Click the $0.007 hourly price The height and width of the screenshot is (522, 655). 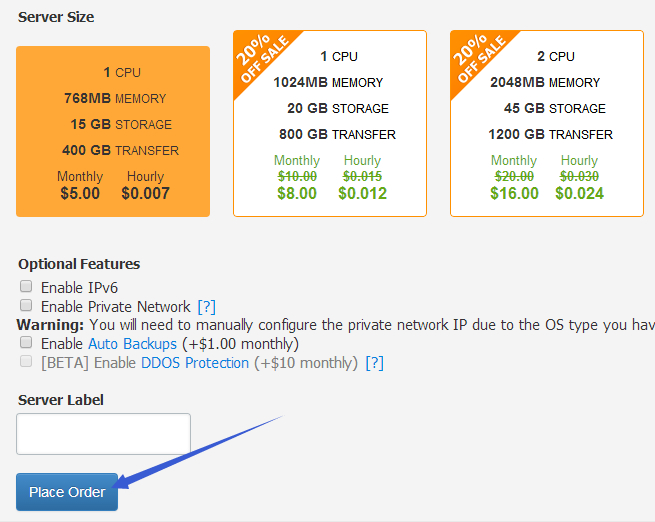[x=146, y=193]
